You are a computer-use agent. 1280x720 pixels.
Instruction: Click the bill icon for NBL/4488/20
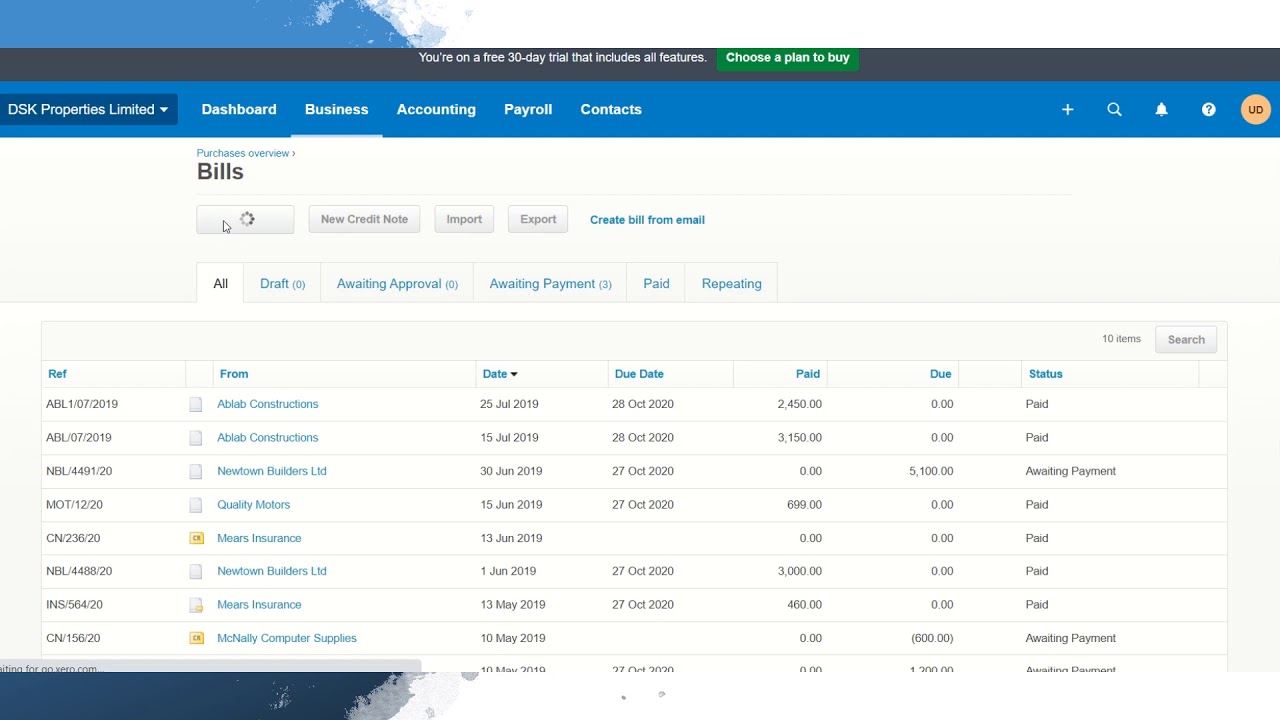click(196, 572)
